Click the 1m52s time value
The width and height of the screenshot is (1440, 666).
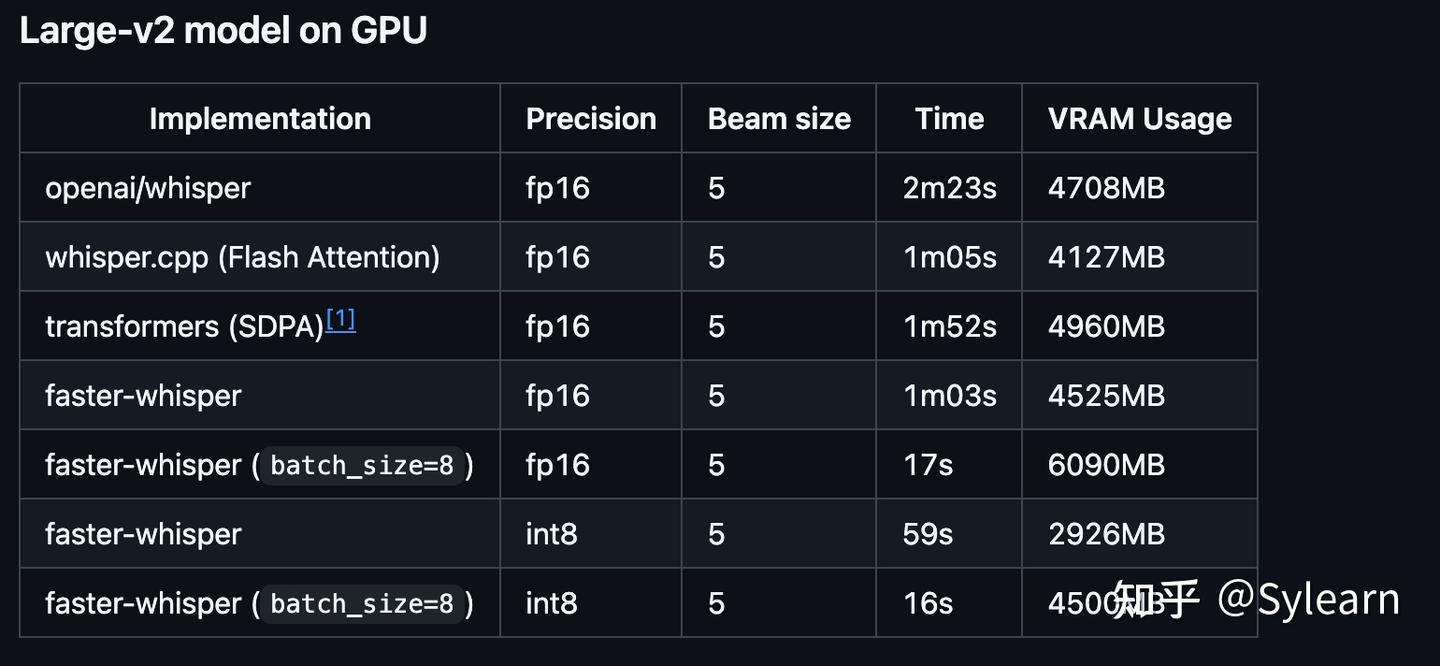[x=949, y=327]
